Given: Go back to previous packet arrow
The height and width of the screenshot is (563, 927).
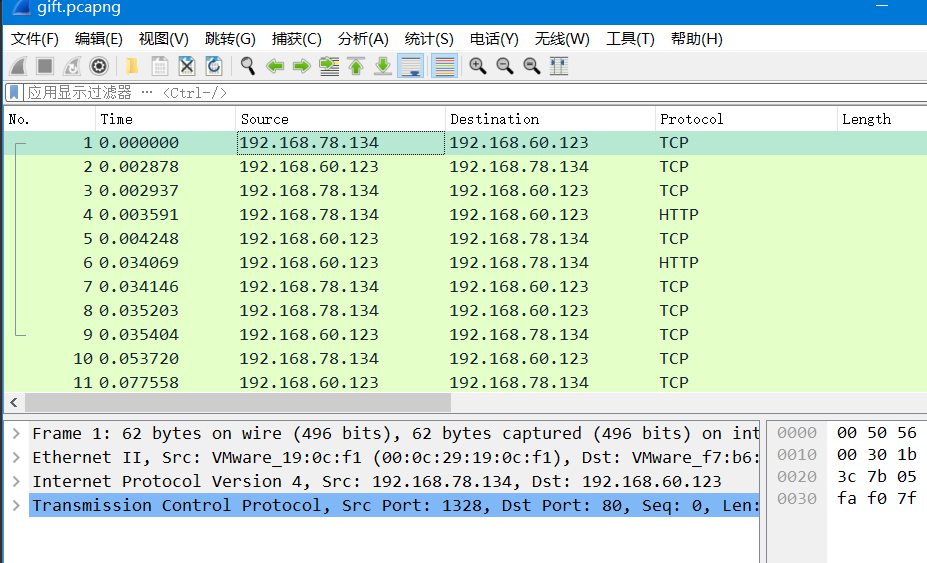Looking at the screenshot, I should [x=275, y=66].
